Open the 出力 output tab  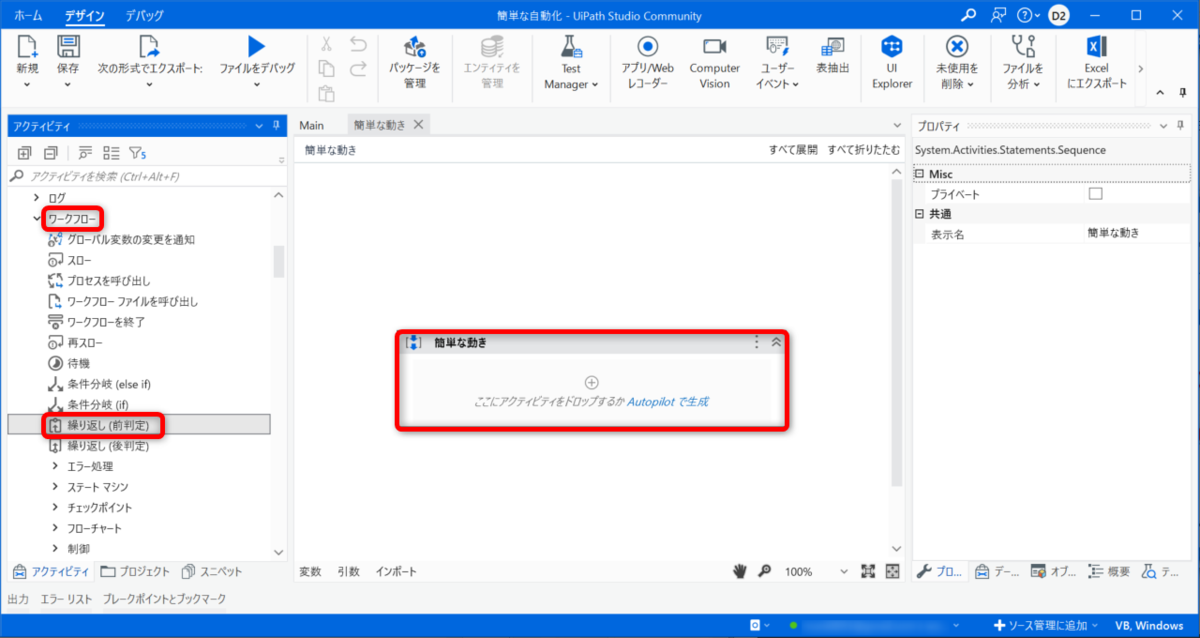coord(18,599)
